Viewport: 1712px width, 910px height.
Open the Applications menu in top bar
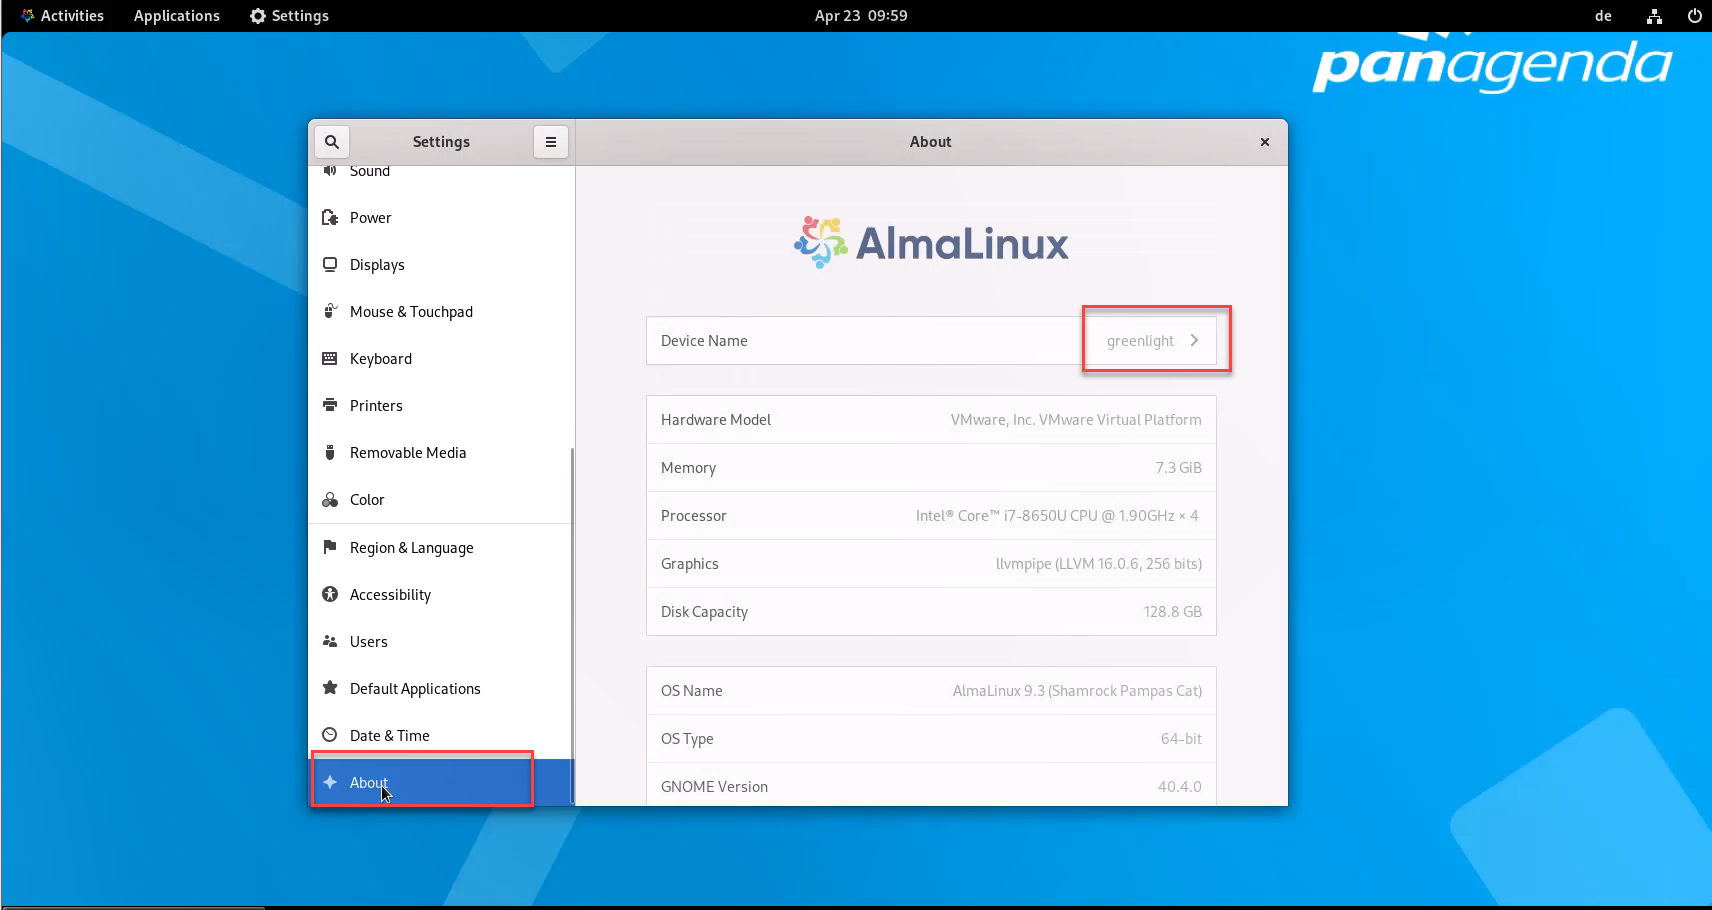tap(176, 16)
